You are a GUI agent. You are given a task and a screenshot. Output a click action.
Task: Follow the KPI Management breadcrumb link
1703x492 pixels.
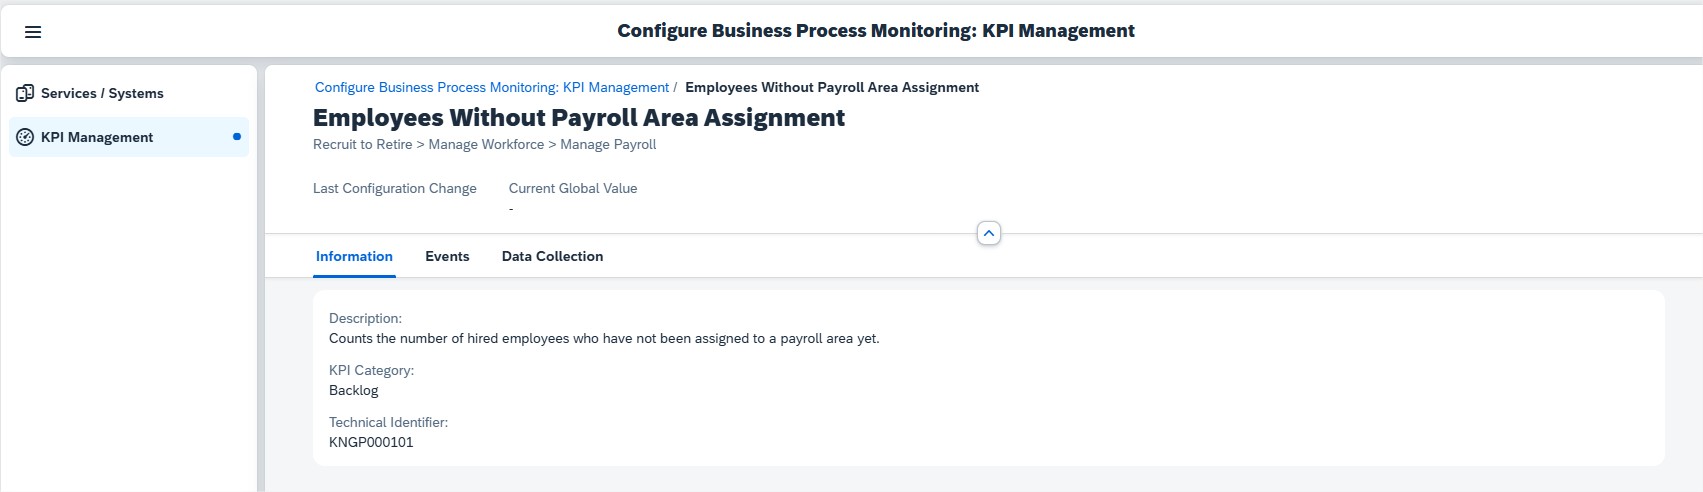pos(492,87)
